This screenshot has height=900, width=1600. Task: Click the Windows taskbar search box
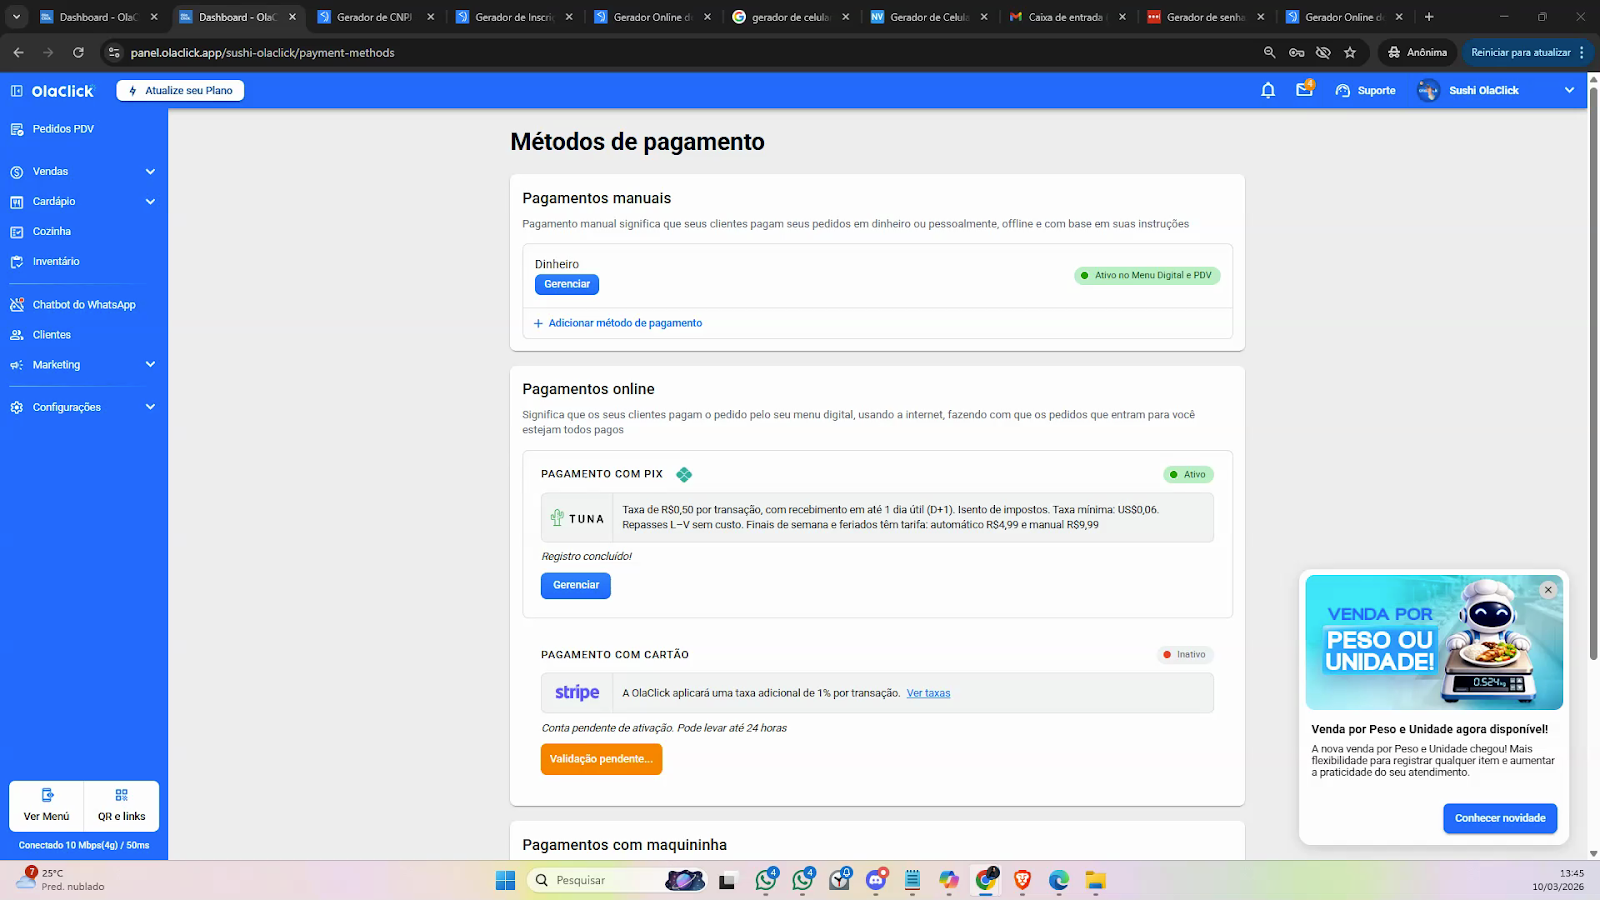pos(600,880)
